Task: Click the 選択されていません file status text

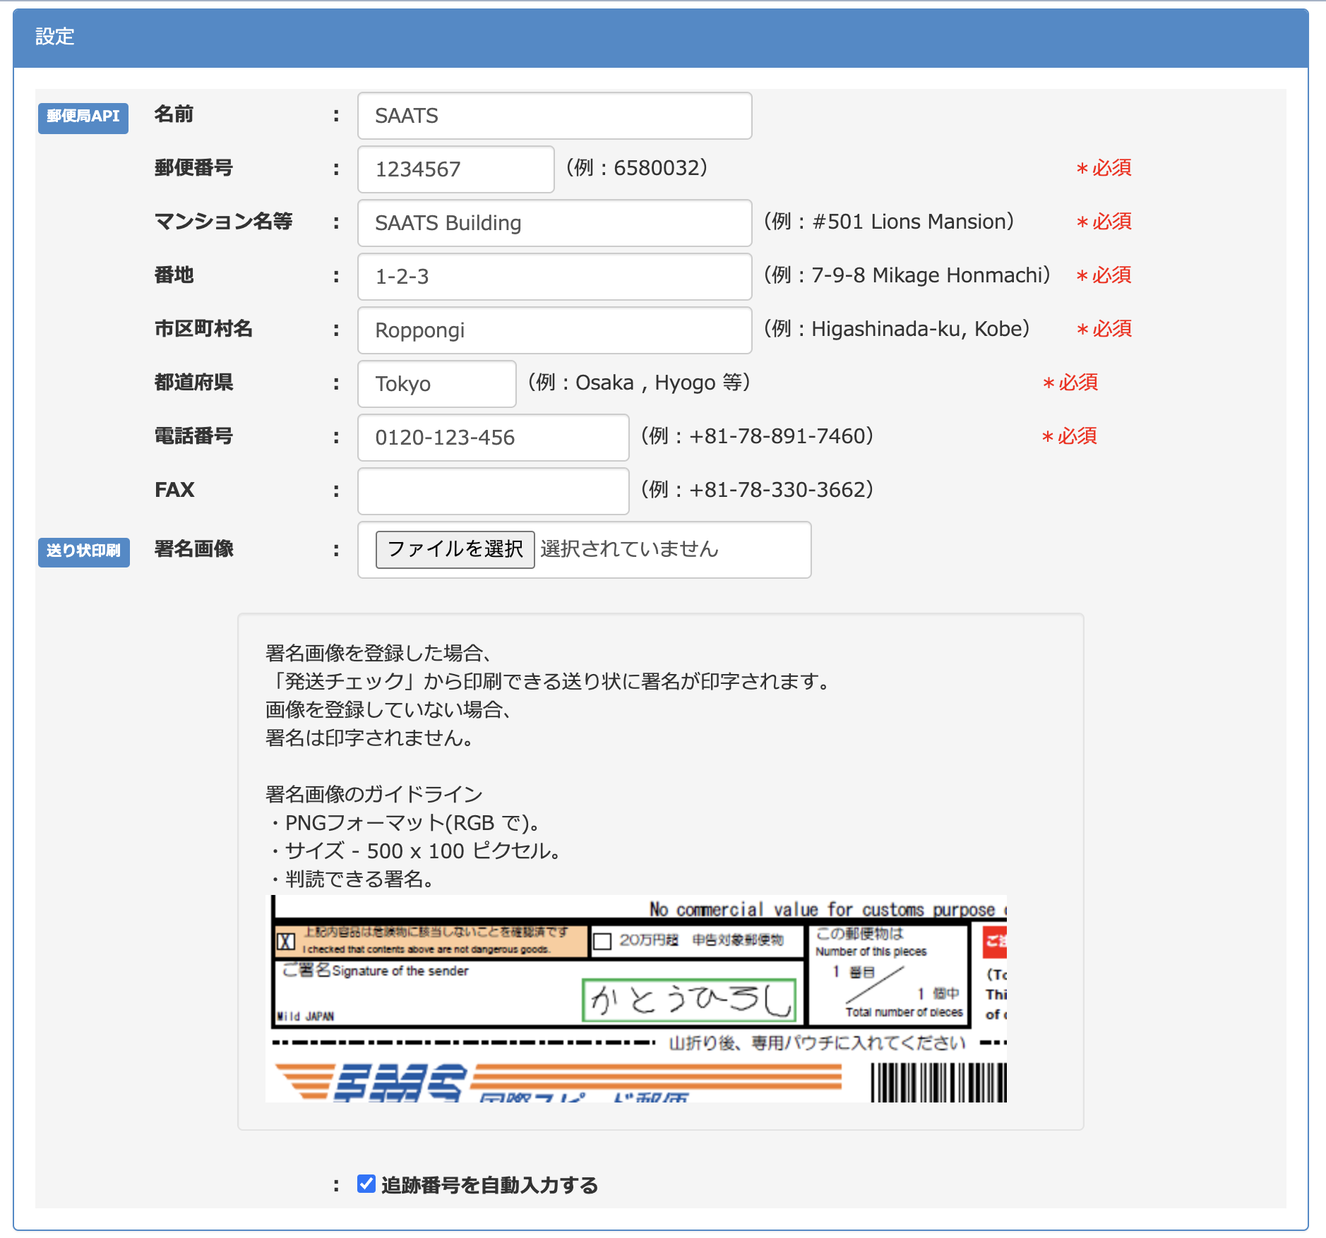Action: (x=629, y=549)
